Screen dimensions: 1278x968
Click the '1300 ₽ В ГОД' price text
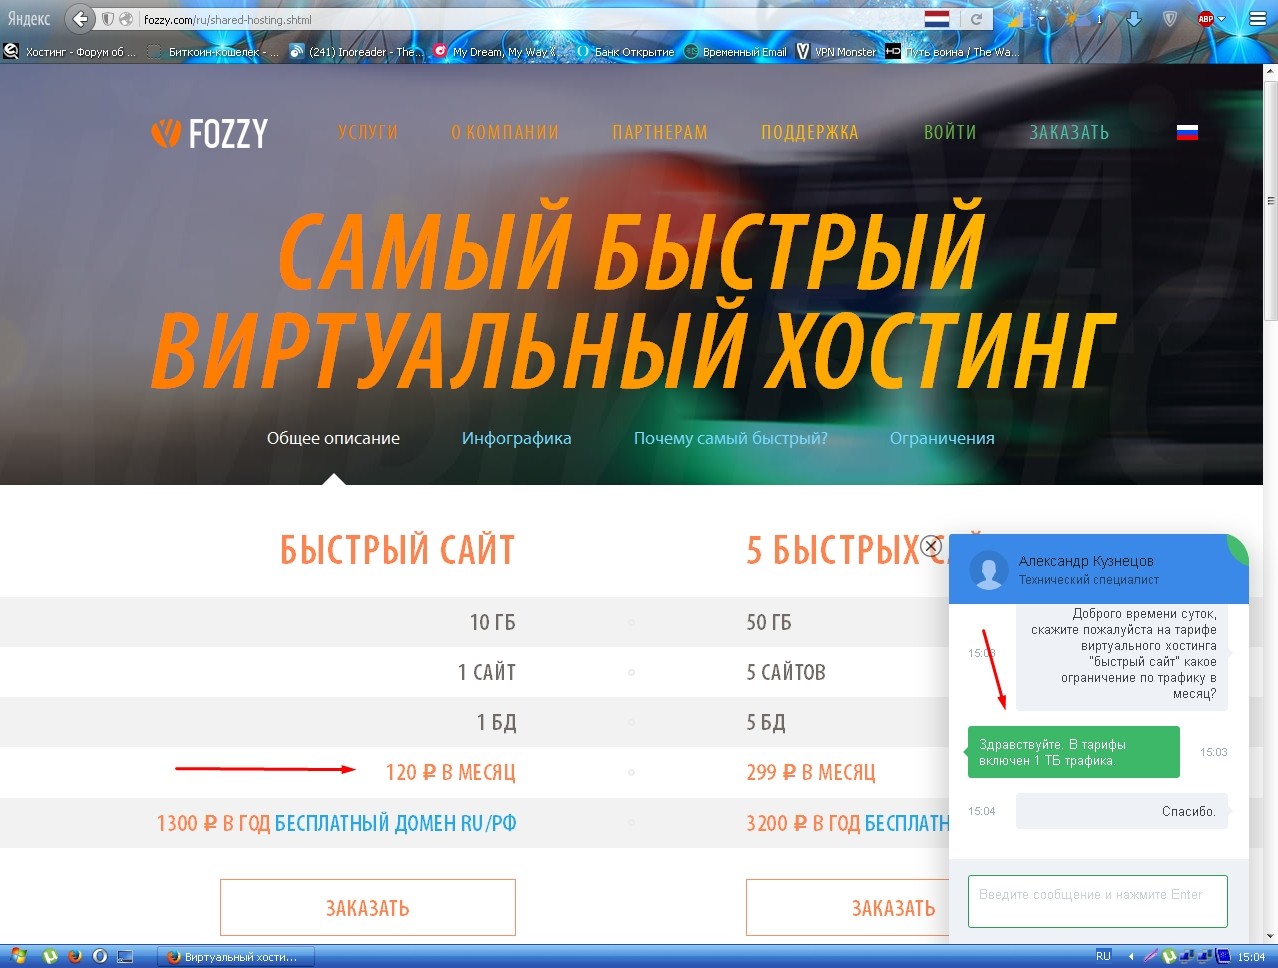pyautogui.click(x=213, y=823)
